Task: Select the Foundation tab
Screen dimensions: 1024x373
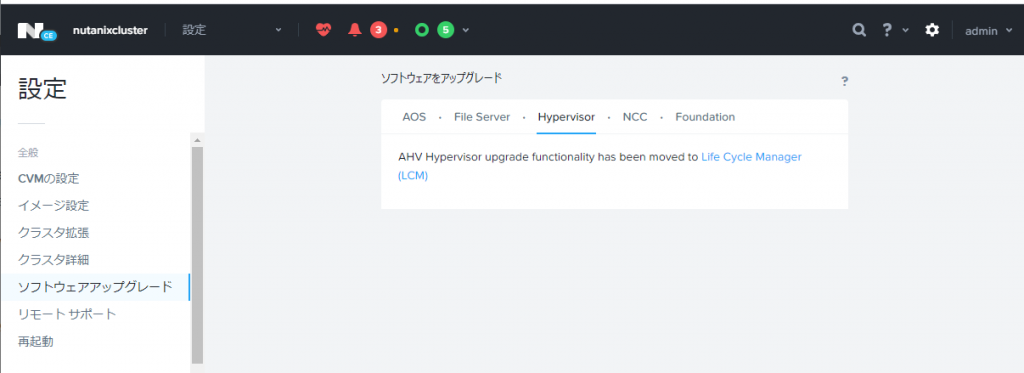Action: (705, 117)
